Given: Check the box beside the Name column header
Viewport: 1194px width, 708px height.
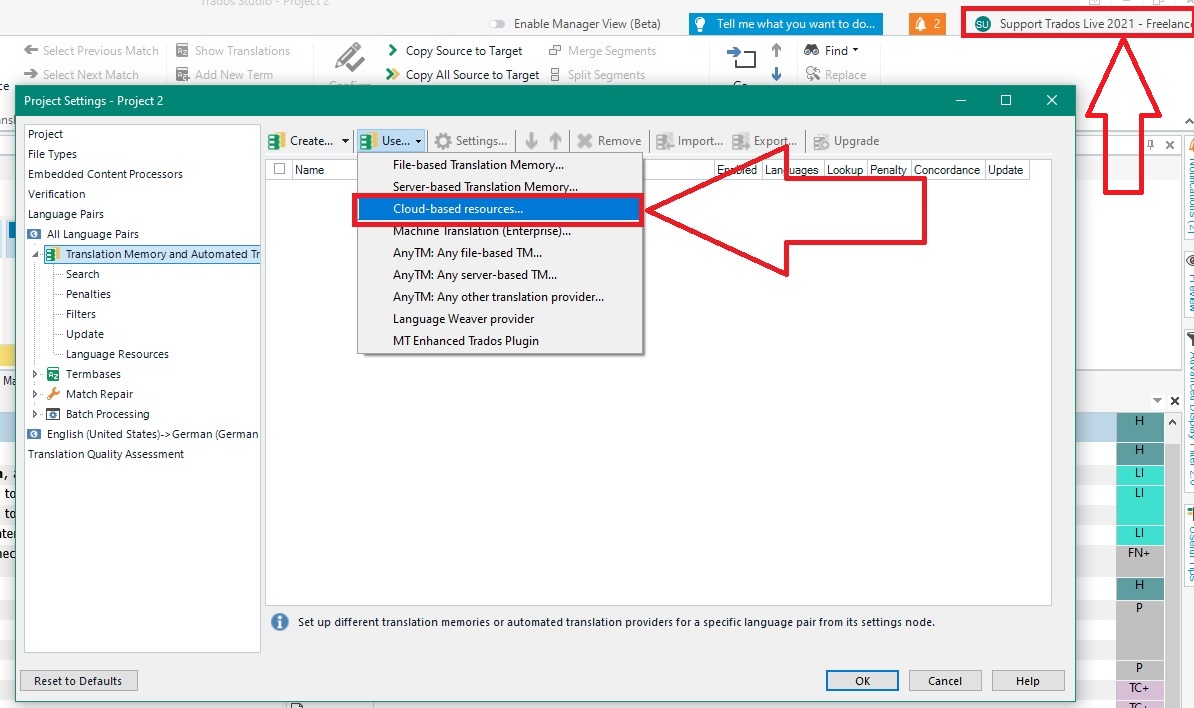Looking at the screenshot, I should click(x=279, y=169).
